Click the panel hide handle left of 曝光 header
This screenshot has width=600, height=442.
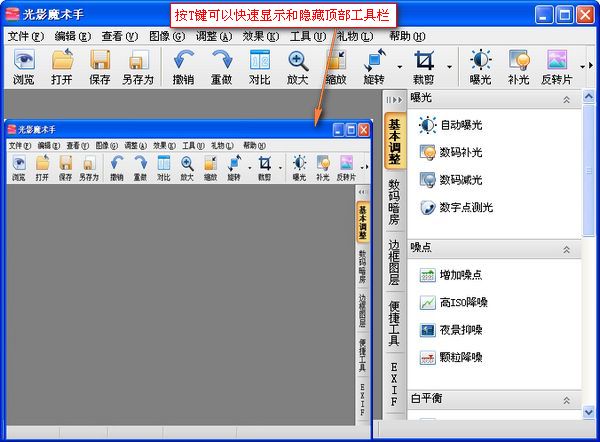coord(394,100)
